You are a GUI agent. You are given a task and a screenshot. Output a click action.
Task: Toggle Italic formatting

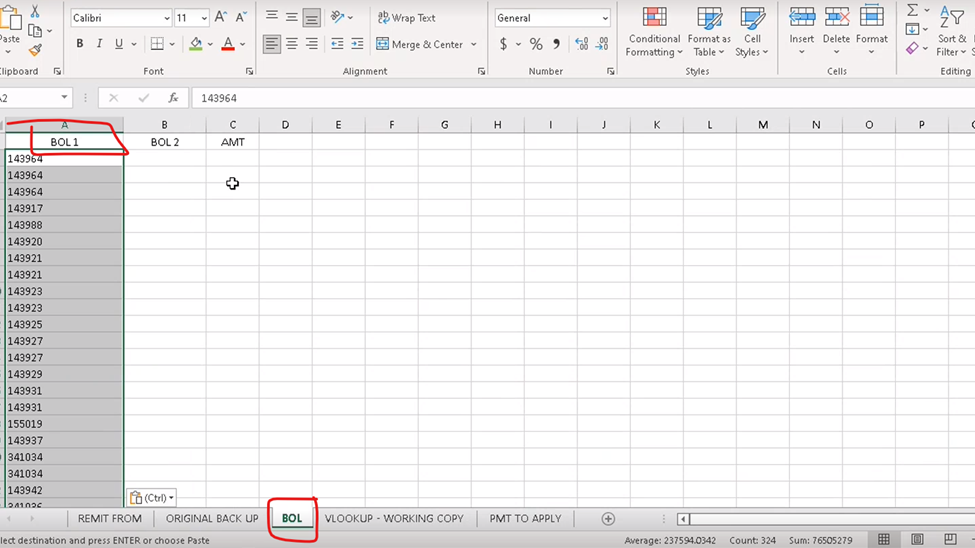tap(99, 44)
